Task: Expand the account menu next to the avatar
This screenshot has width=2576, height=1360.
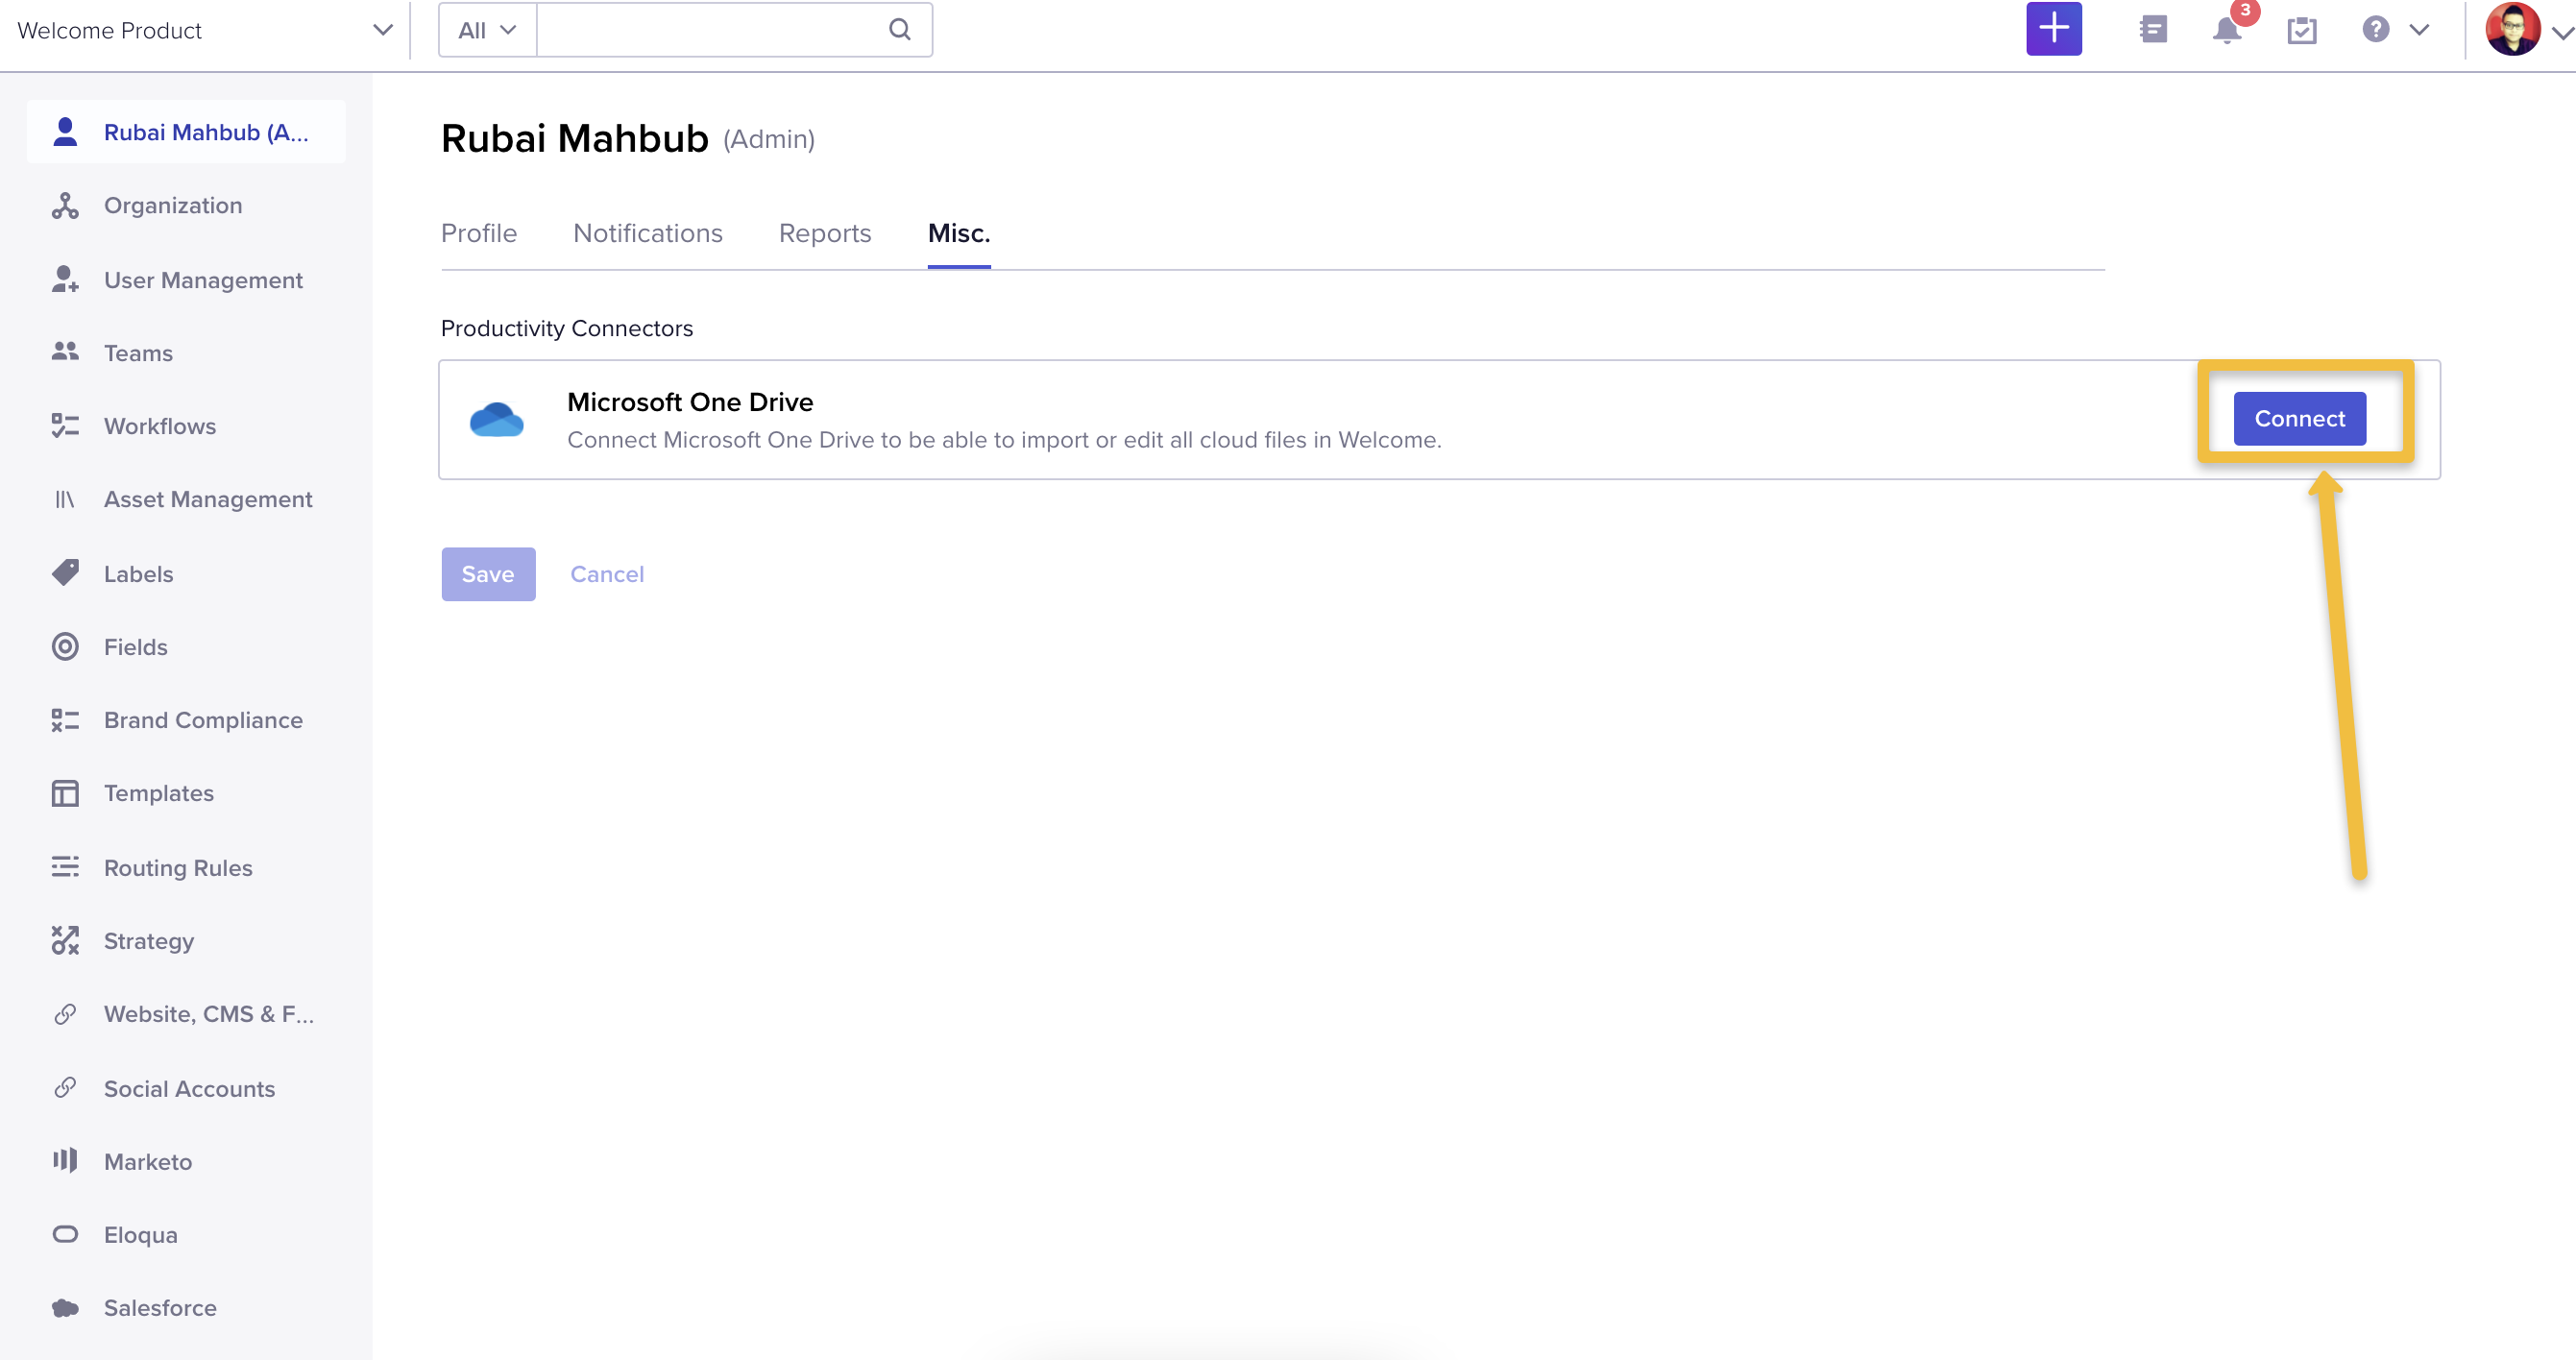Action: [2561, 31]
